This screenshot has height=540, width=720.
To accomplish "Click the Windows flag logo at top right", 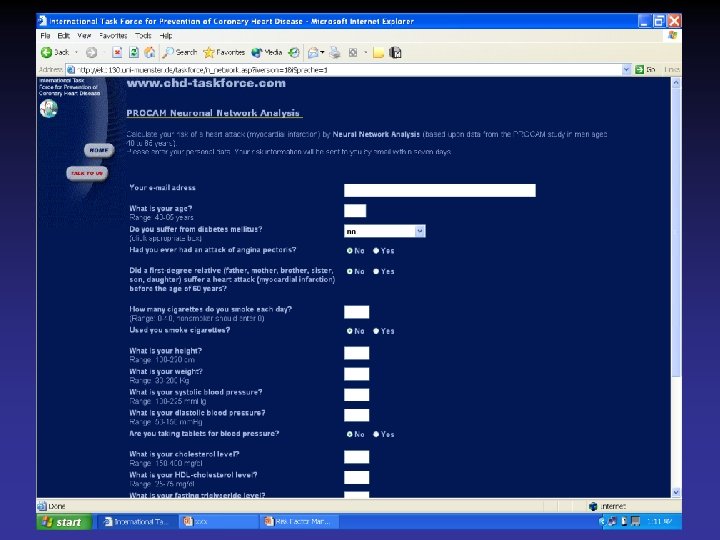I will pos(673,35).
